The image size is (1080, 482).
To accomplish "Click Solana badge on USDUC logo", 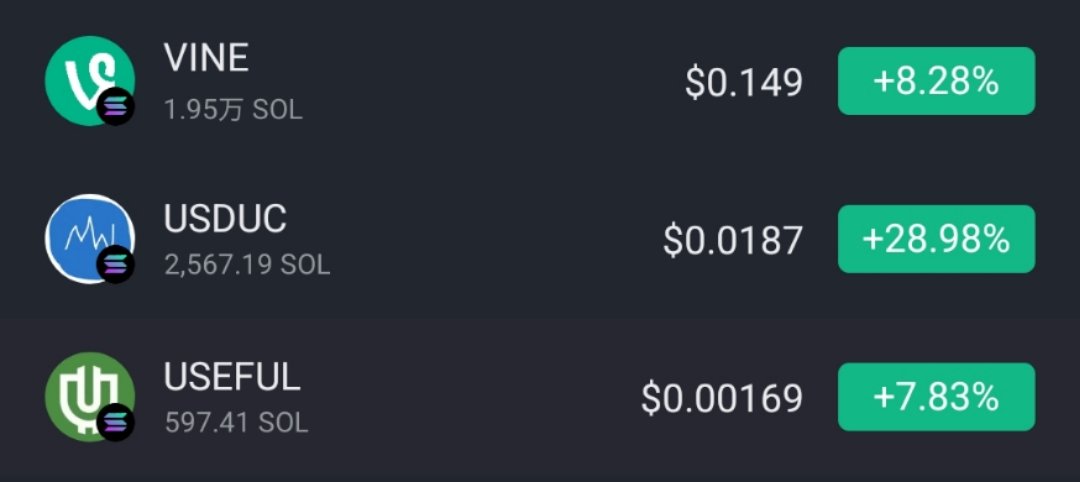I will [x=116, y=264].
